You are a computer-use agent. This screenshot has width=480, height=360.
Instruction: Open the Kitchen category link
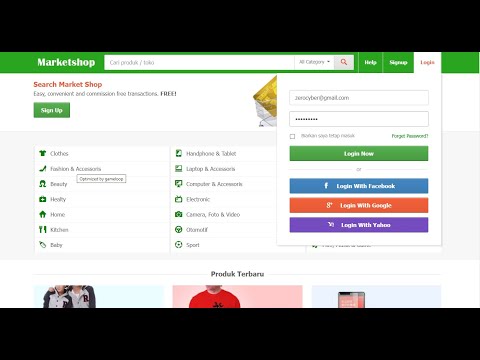(59, 230)
